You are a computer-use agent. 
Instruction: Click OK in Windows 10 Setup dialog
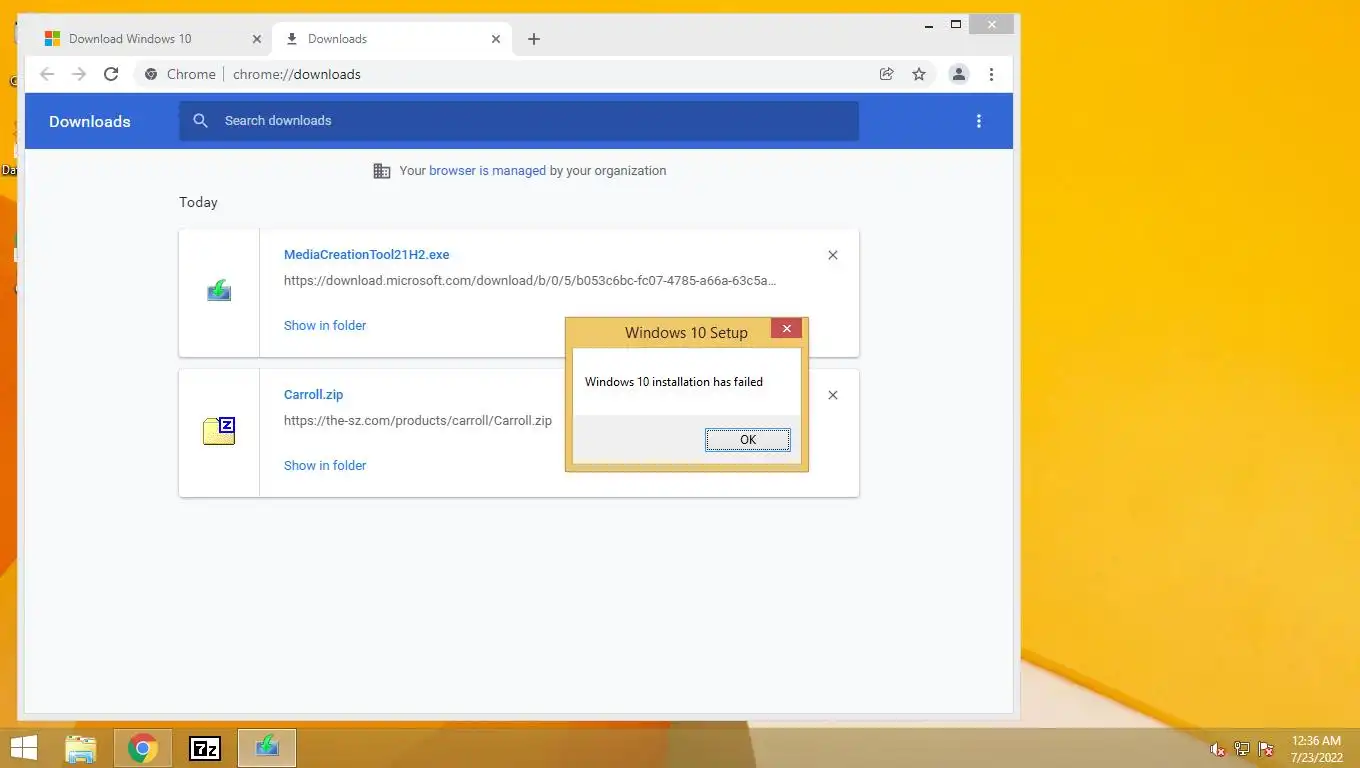pos(747,440)
